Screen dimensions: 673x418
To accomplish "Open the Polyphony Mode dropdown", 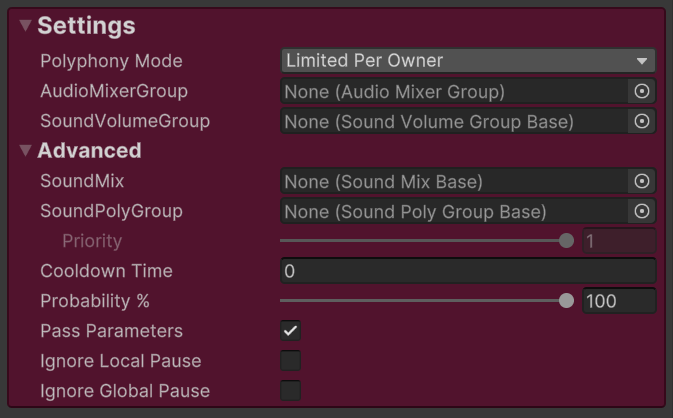I will point(467,61).
